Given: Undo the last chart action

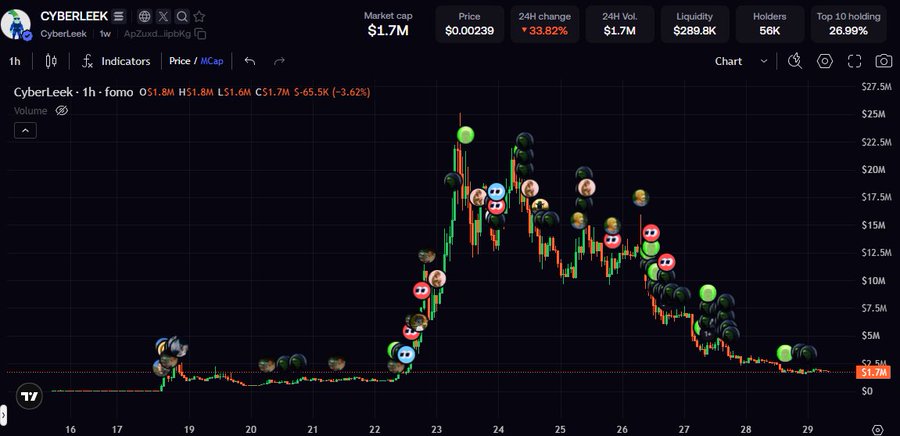Looking at the screenshot, I should pos(250,61).
